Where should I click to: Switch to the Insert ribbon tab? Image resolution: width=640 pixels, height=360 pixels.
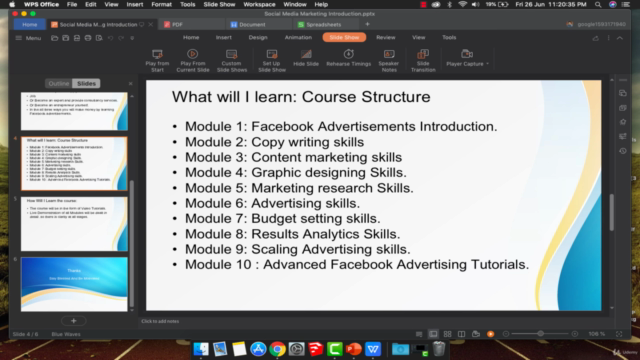click(x=224, y=38)
